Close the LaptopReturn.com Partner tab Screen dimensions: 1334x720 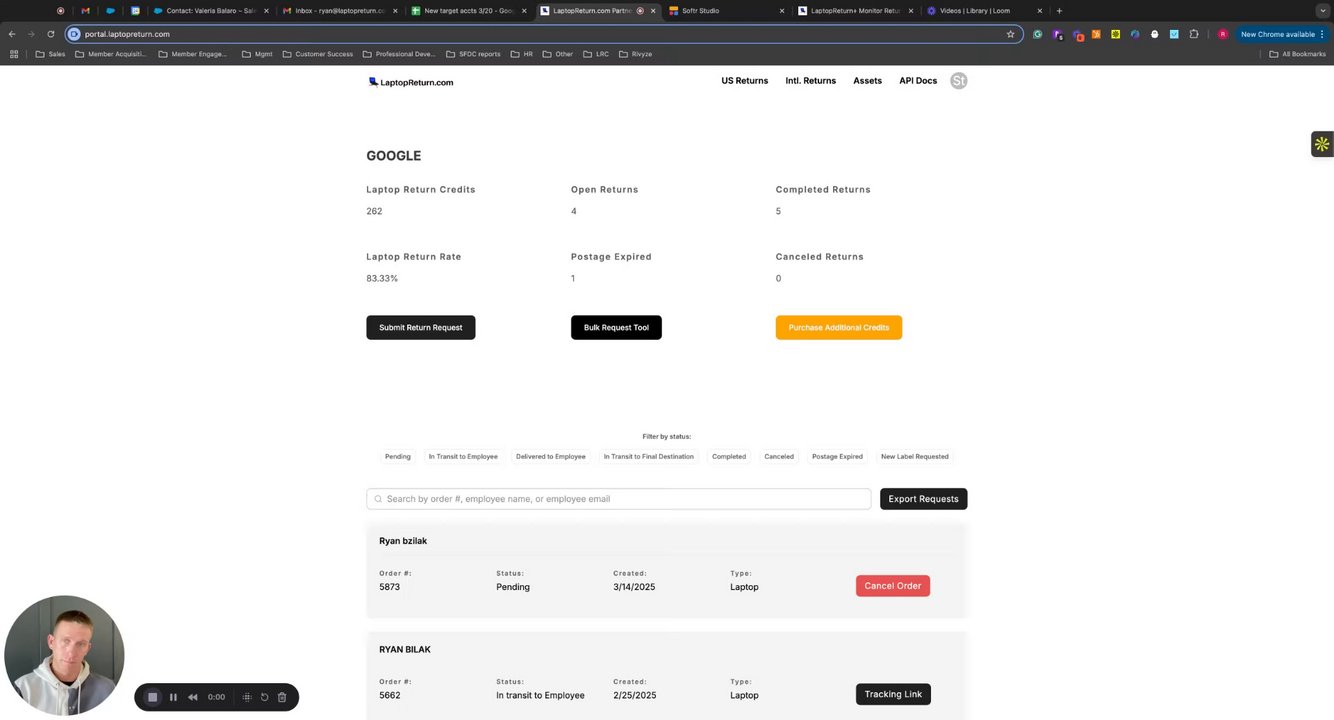click(653, 11)
